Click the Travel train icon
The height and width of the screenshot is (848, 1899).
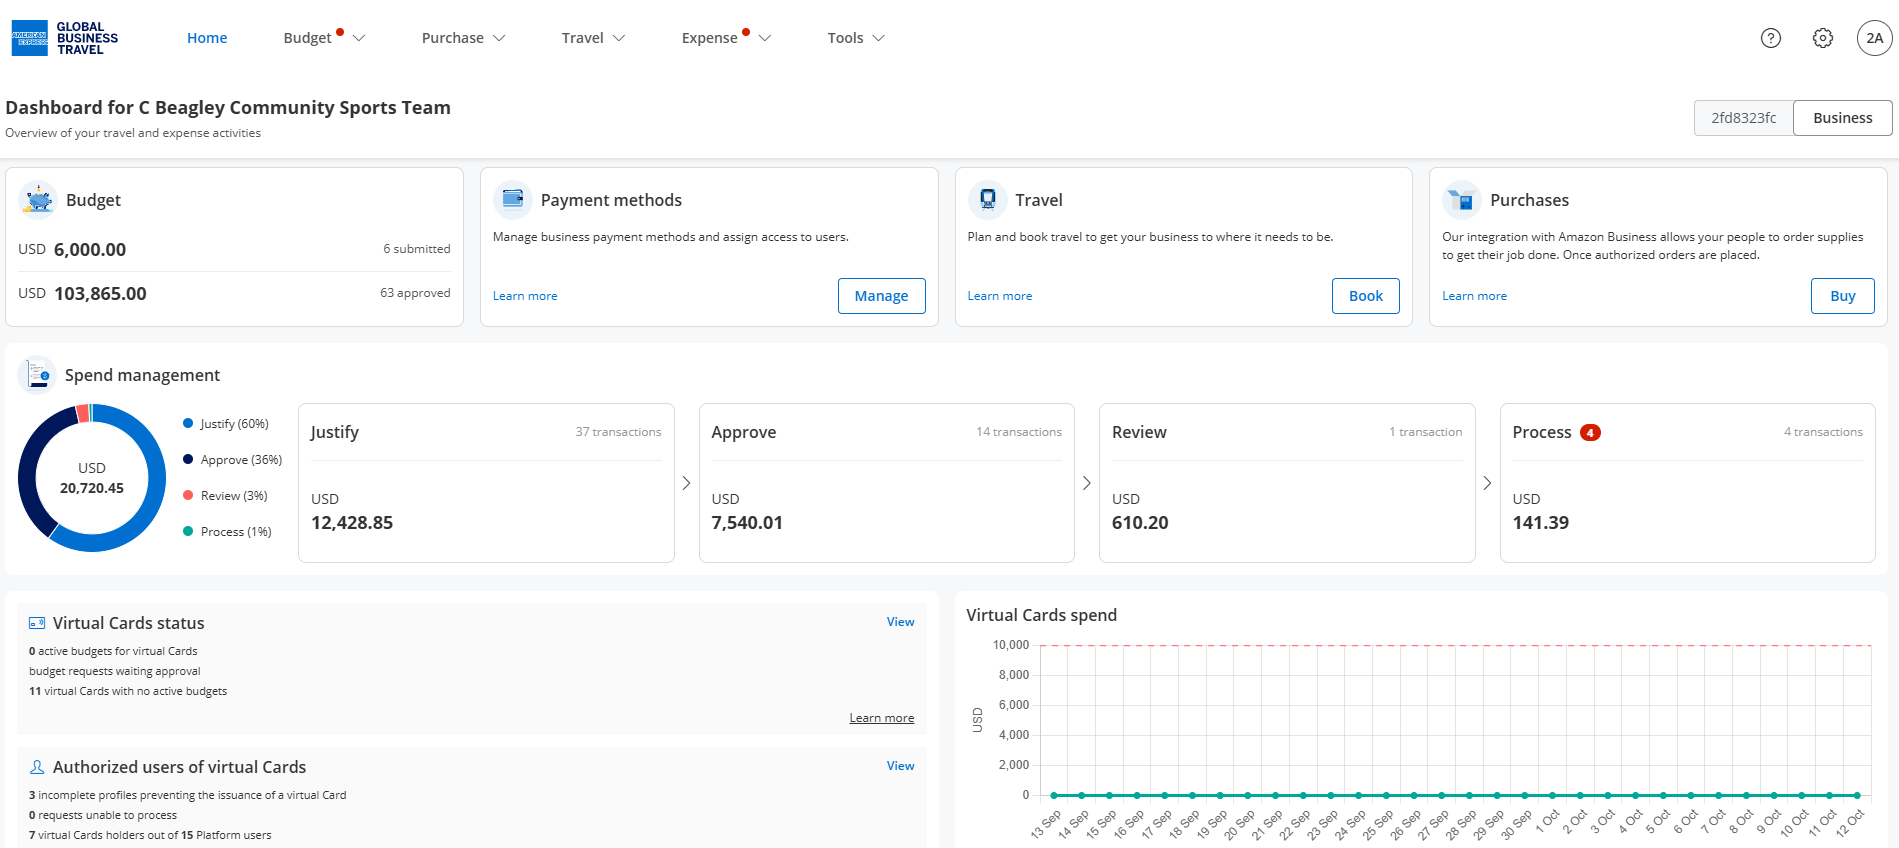click(988, 200)
